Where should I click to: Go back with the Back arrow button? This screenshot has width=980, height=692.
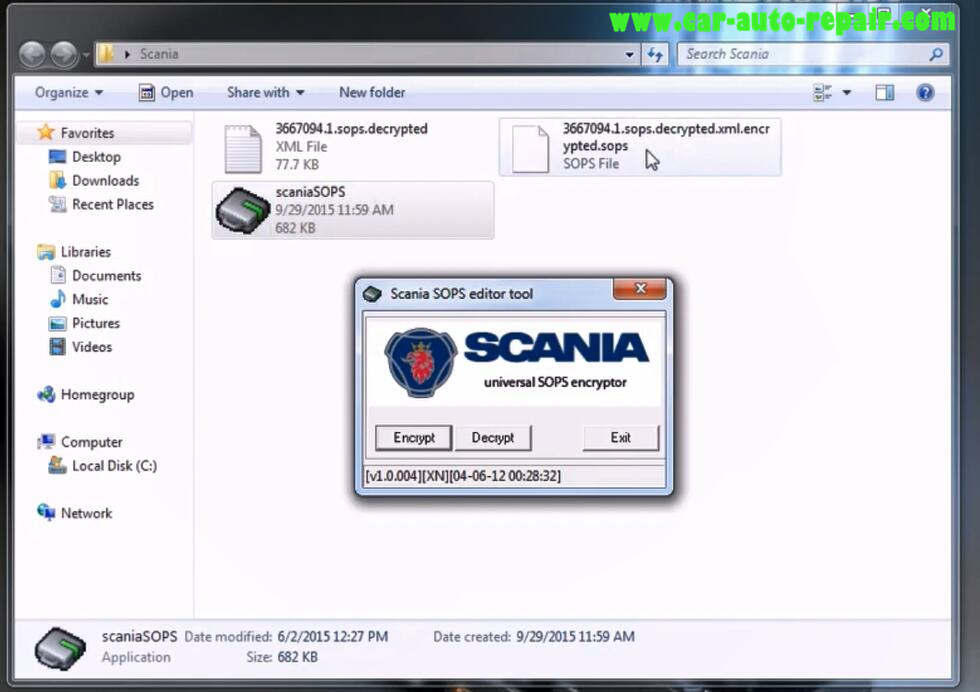(32, 54)
